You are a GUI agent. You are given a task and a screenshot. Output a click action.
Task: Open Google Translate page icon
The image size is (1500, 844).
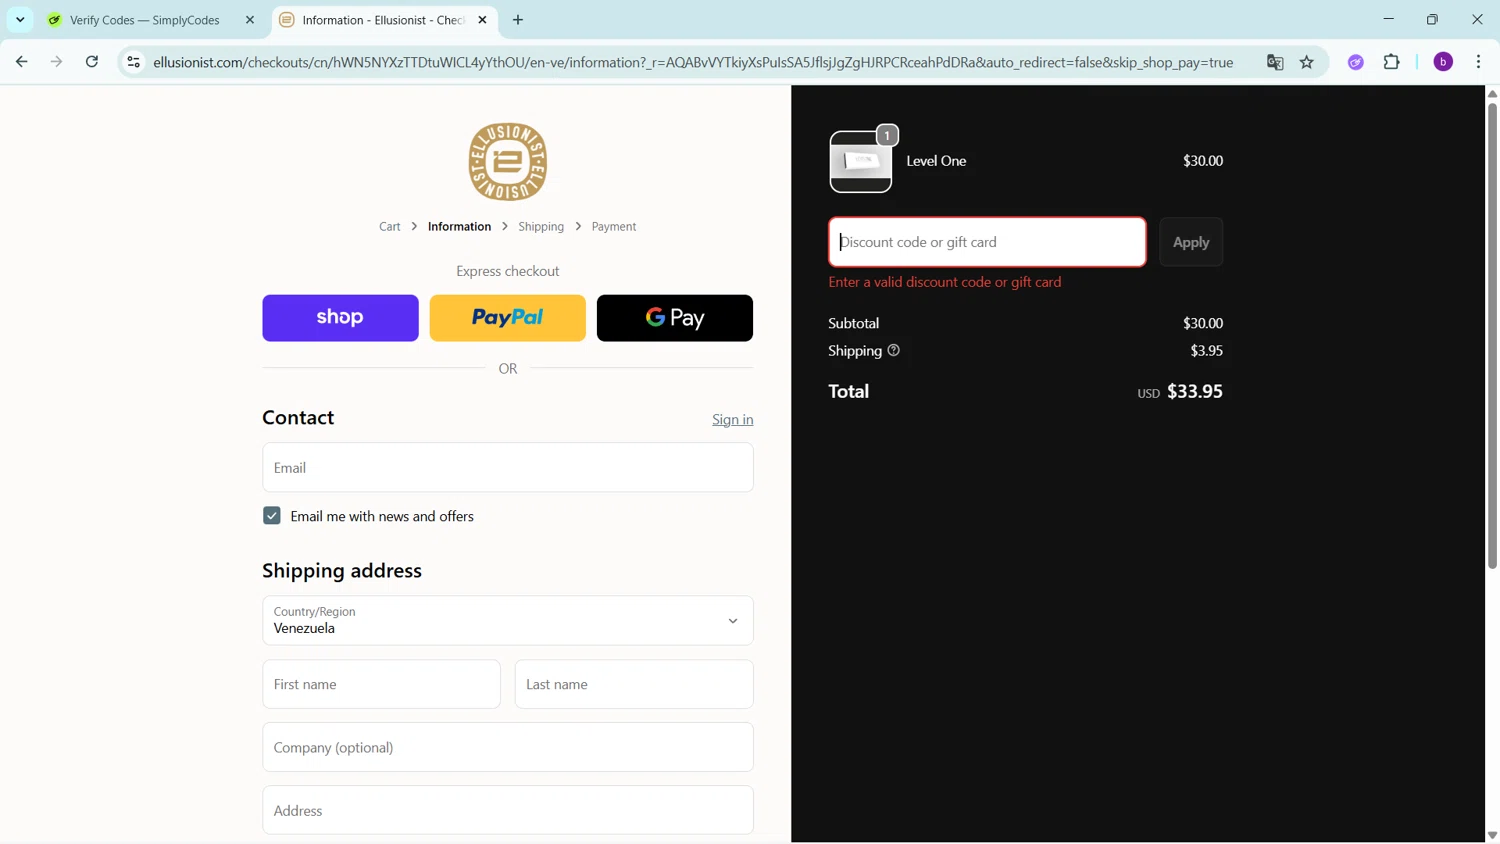click(x=1275, y=62)
